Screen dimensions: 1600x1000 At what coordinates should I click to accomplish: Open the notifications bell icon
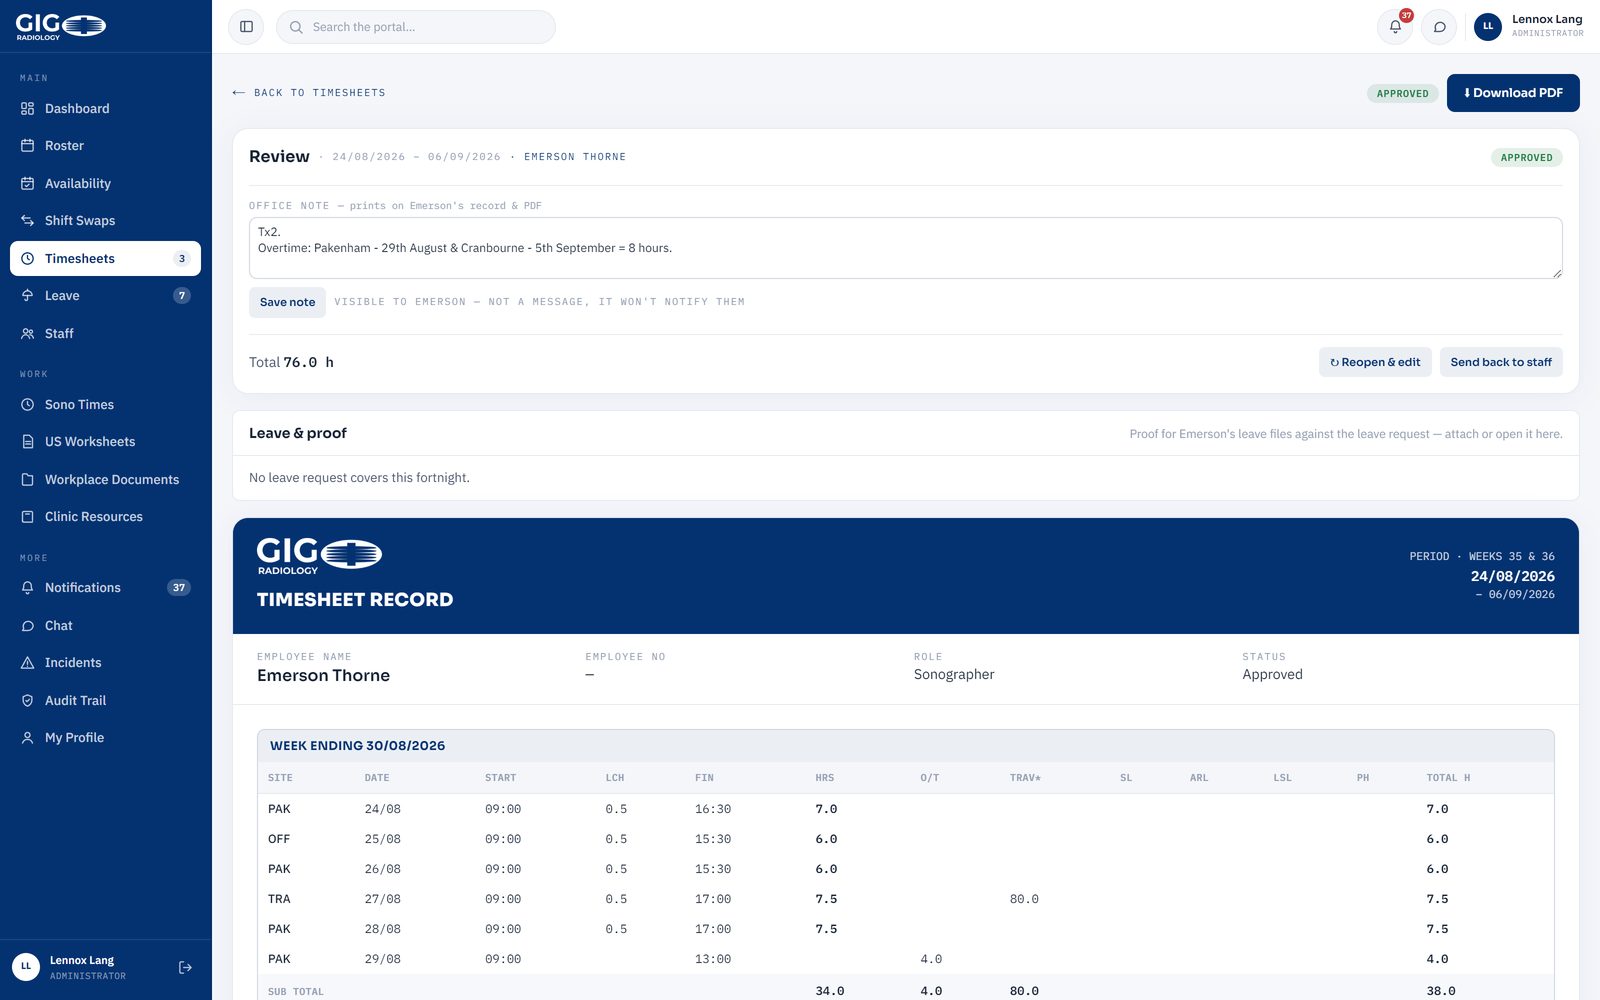(x=1395, y=27)
